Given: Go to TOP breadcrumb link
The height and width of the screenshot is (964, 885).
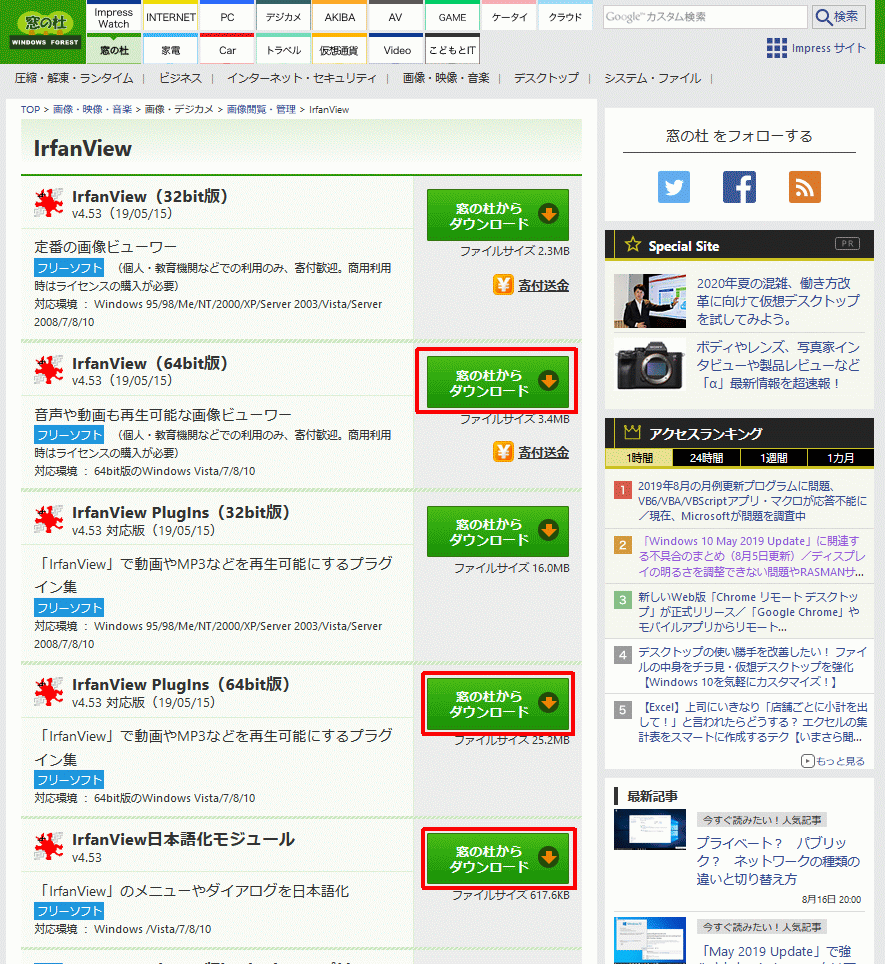Looking at the screenshot, I should click(x=30, y=109).
